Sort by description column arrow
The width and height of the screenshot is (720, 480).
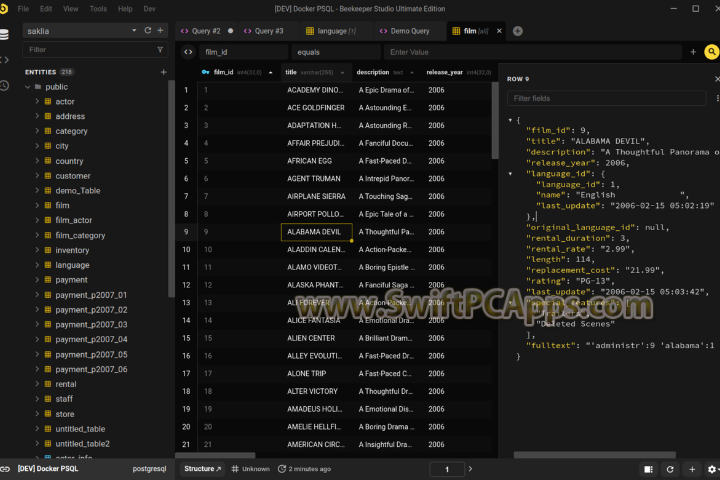(412, 73)
